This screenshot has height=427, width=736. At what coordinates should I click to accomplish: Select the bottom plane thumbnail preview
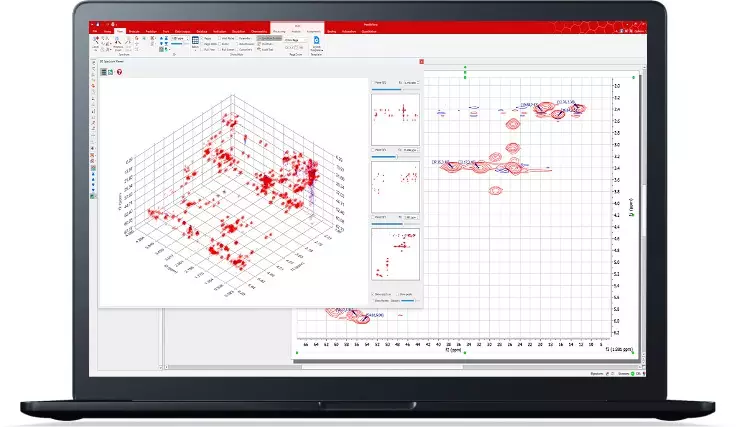point(395,254)
